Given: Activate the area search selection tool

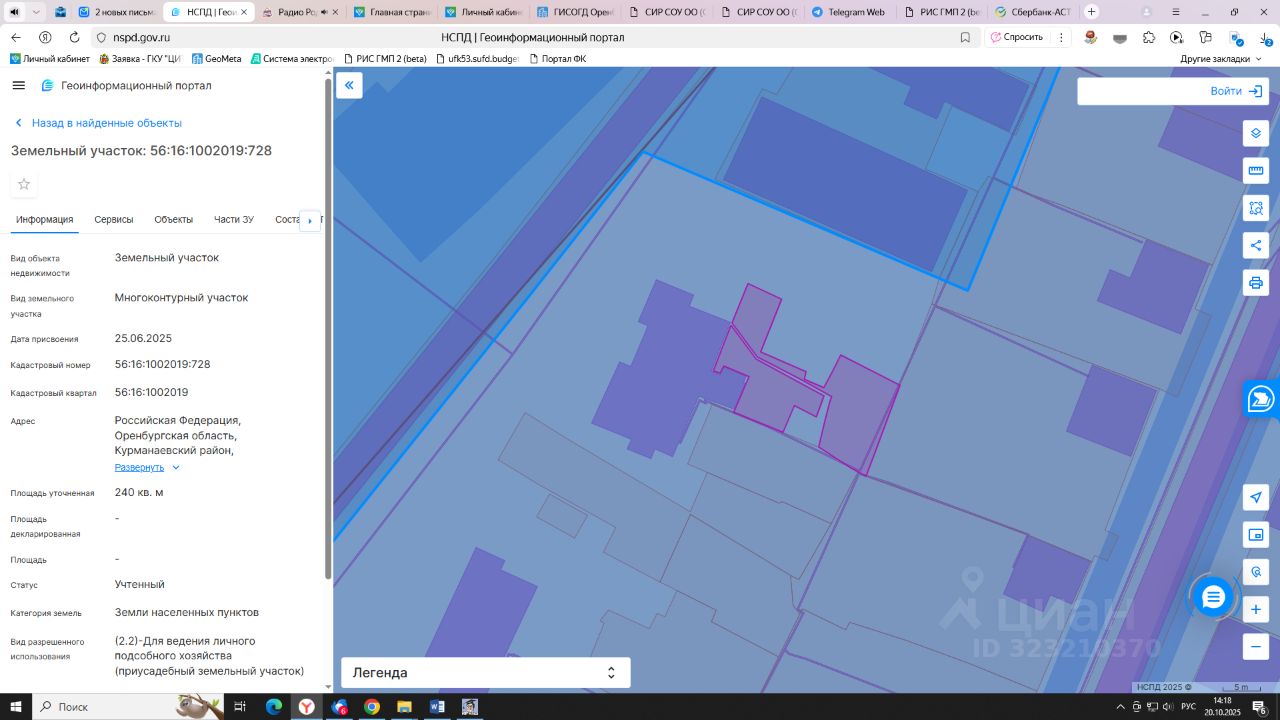Looking at the screenshot, I should coord(1256,208).
